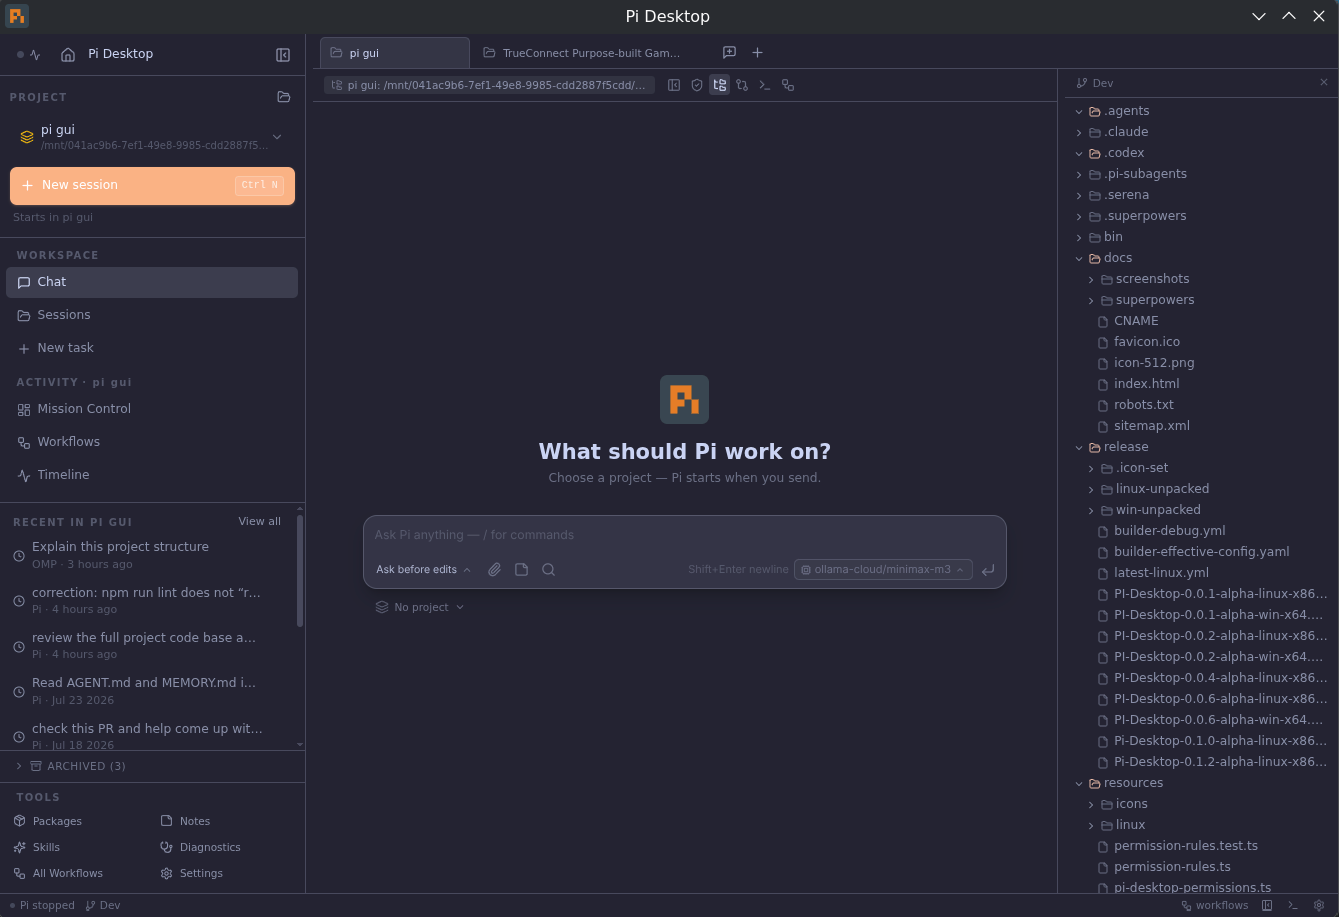
Task: Click the note page icon in composer
Action: tap(521, 569)
